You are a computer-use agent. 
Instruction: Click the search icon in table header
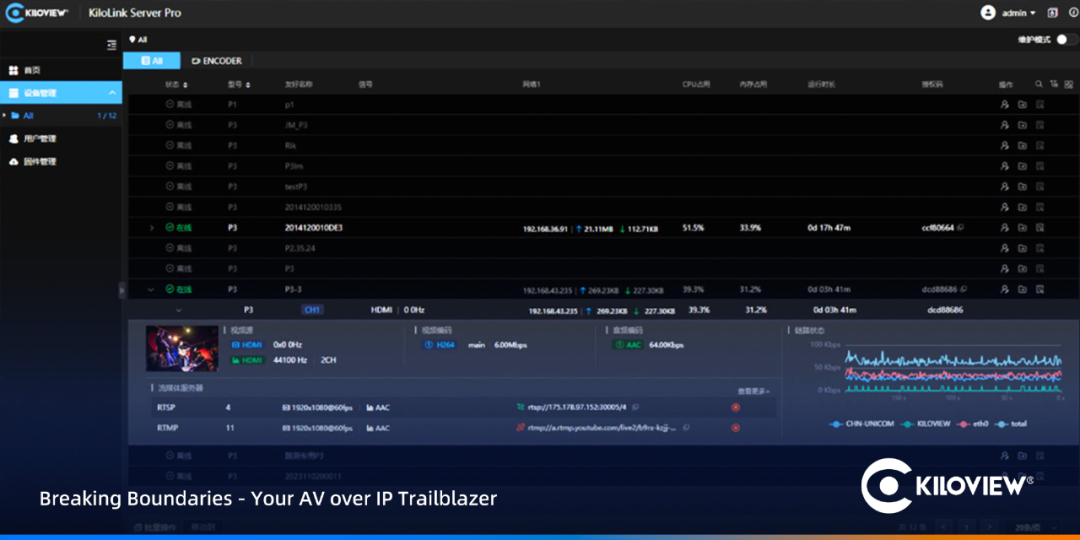pos(1039,84)
